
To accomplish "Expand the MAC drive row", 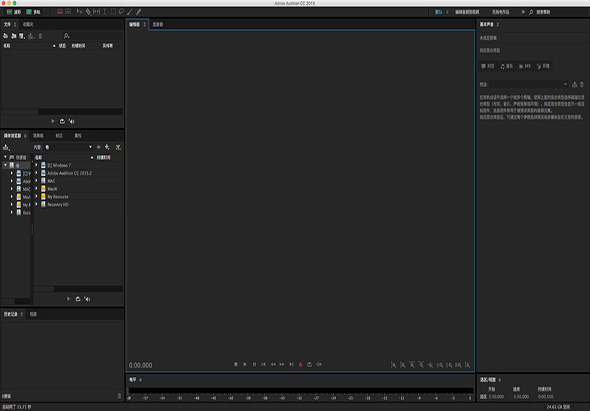I will 36,181.
